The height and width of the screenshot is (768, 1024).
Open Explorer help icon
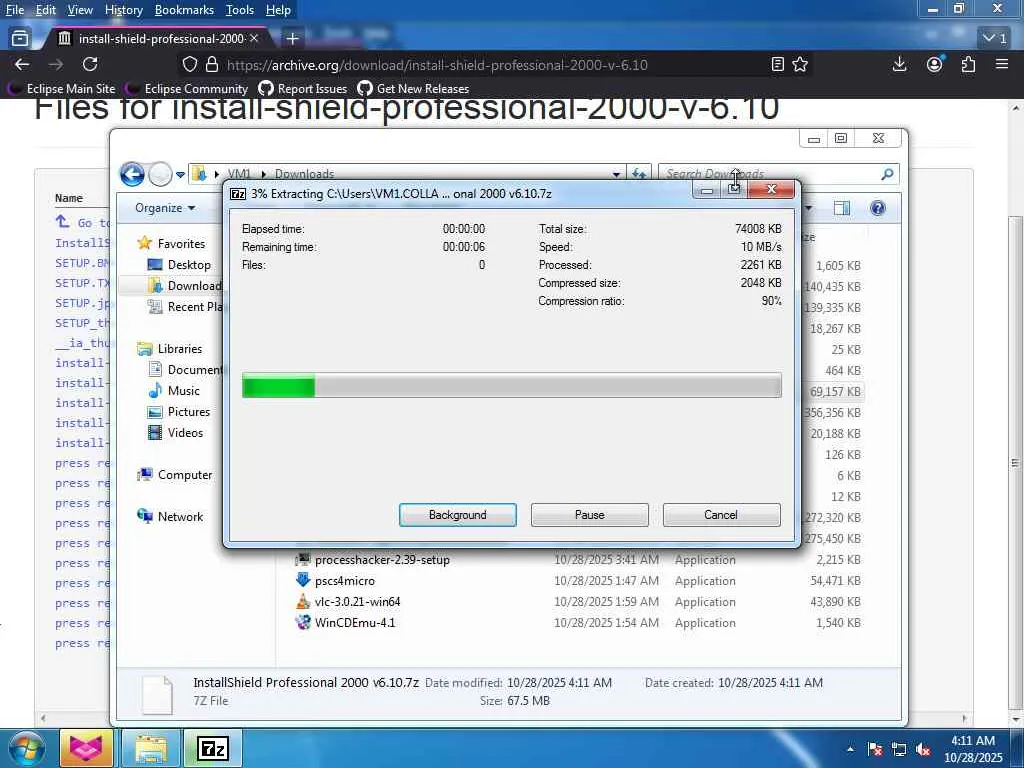coord(878,208)
